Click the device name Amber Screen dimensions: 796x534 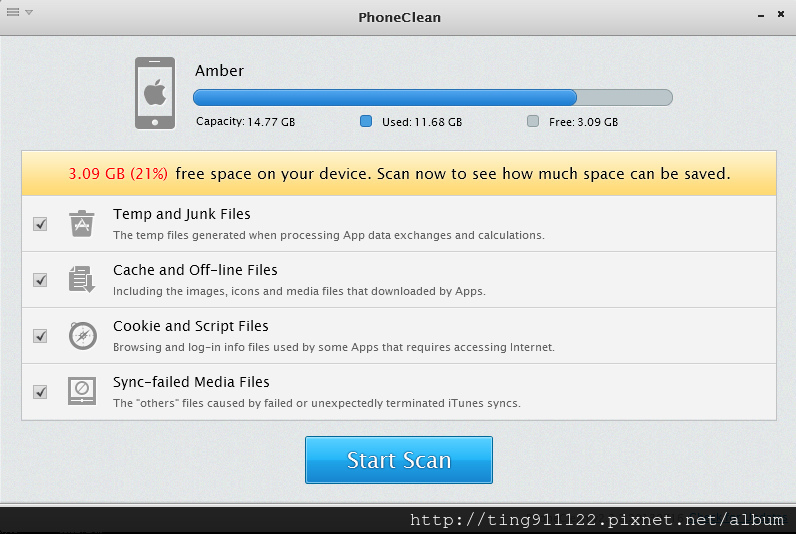[x=219, y=71]
